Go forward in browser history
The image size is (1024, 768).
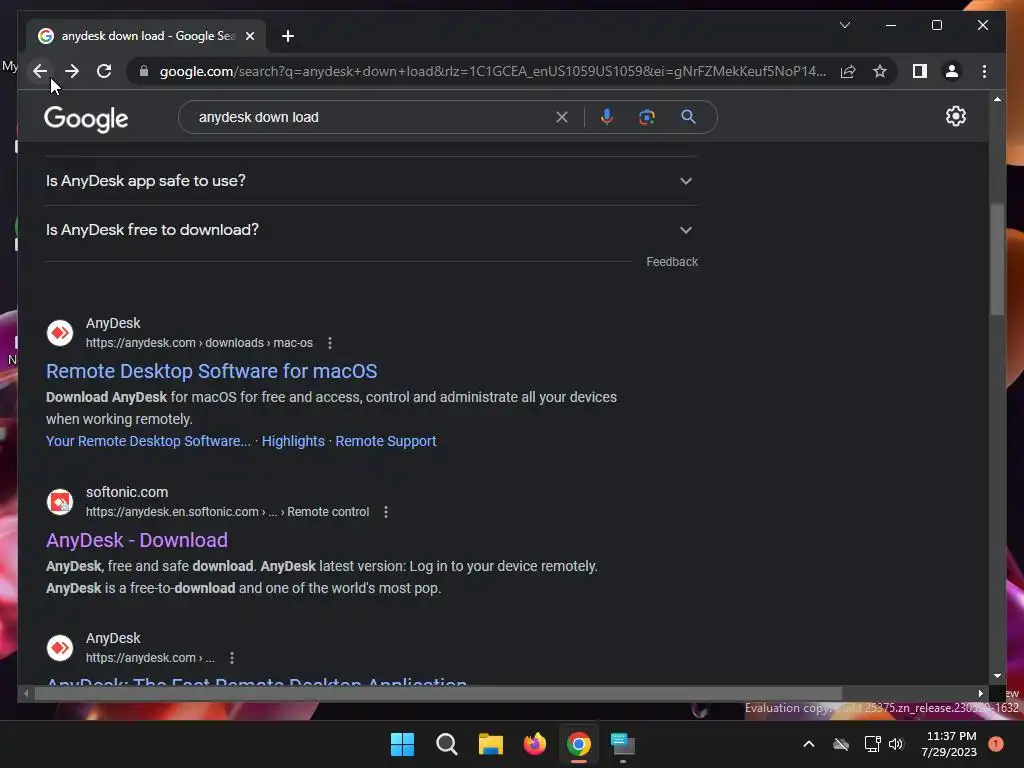[72, 71]
